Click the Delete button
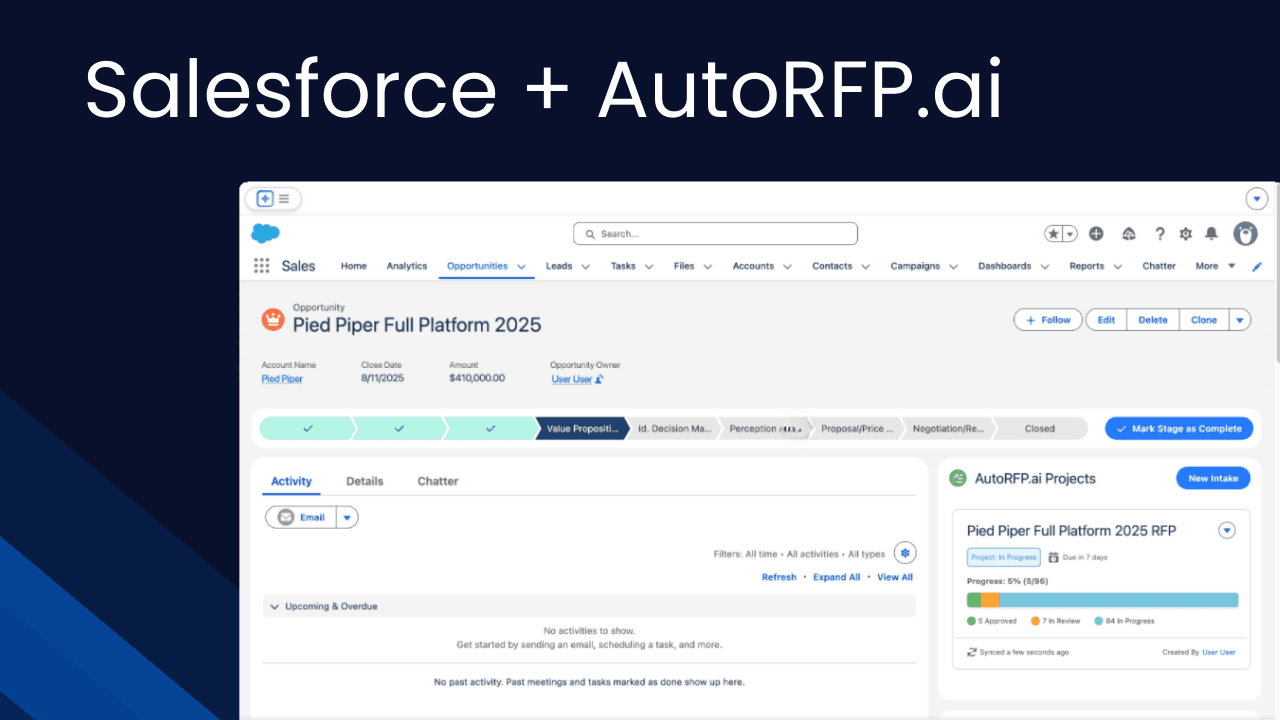This screenshot has width=1280, height=720. point(1153,320)
